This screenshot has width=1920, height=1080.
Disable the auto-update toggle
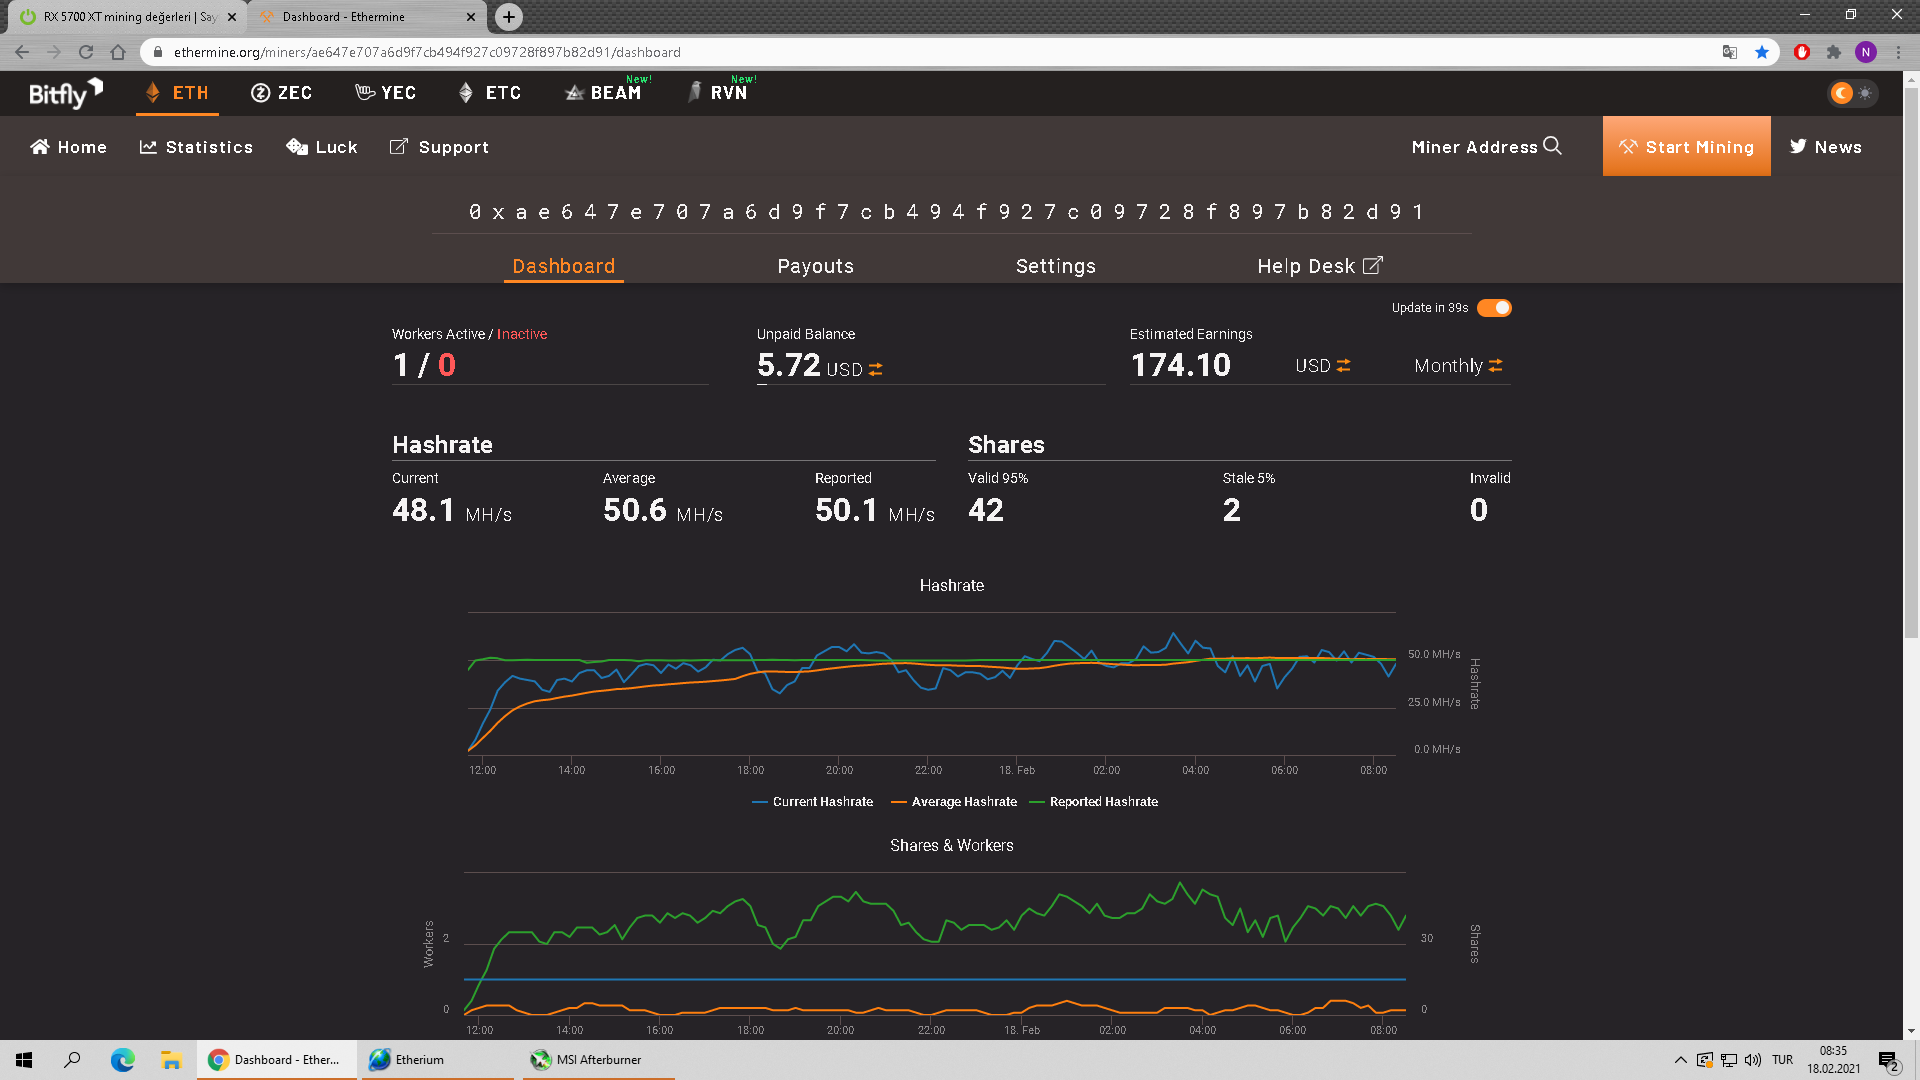1494,308
